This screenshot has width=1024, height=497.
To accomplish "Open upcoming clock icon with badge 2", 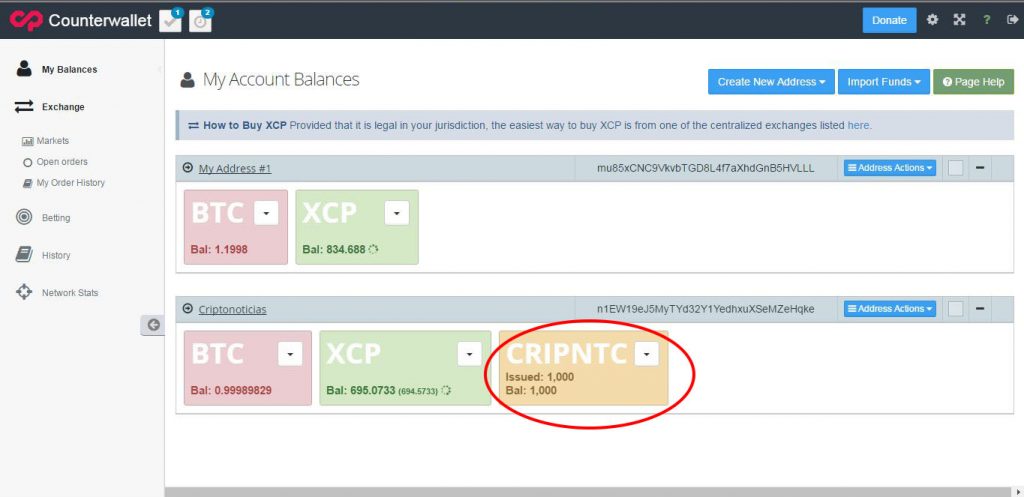I will coord(200,21).
